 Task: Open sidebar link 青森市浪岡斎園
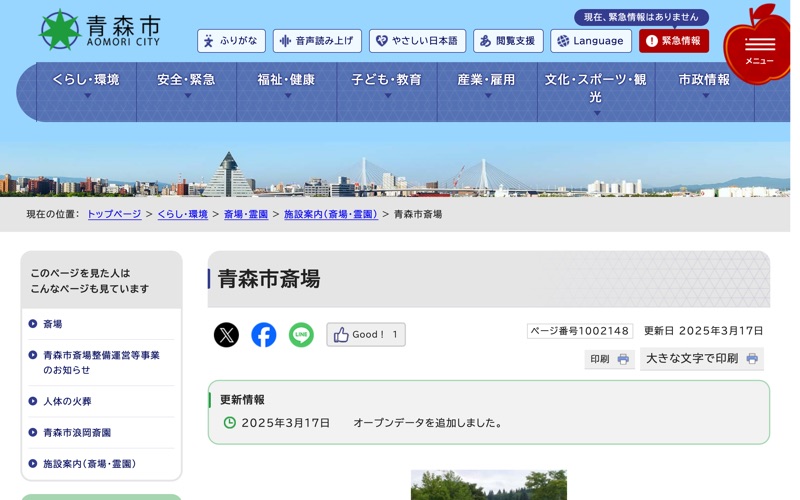coord(77,433)
